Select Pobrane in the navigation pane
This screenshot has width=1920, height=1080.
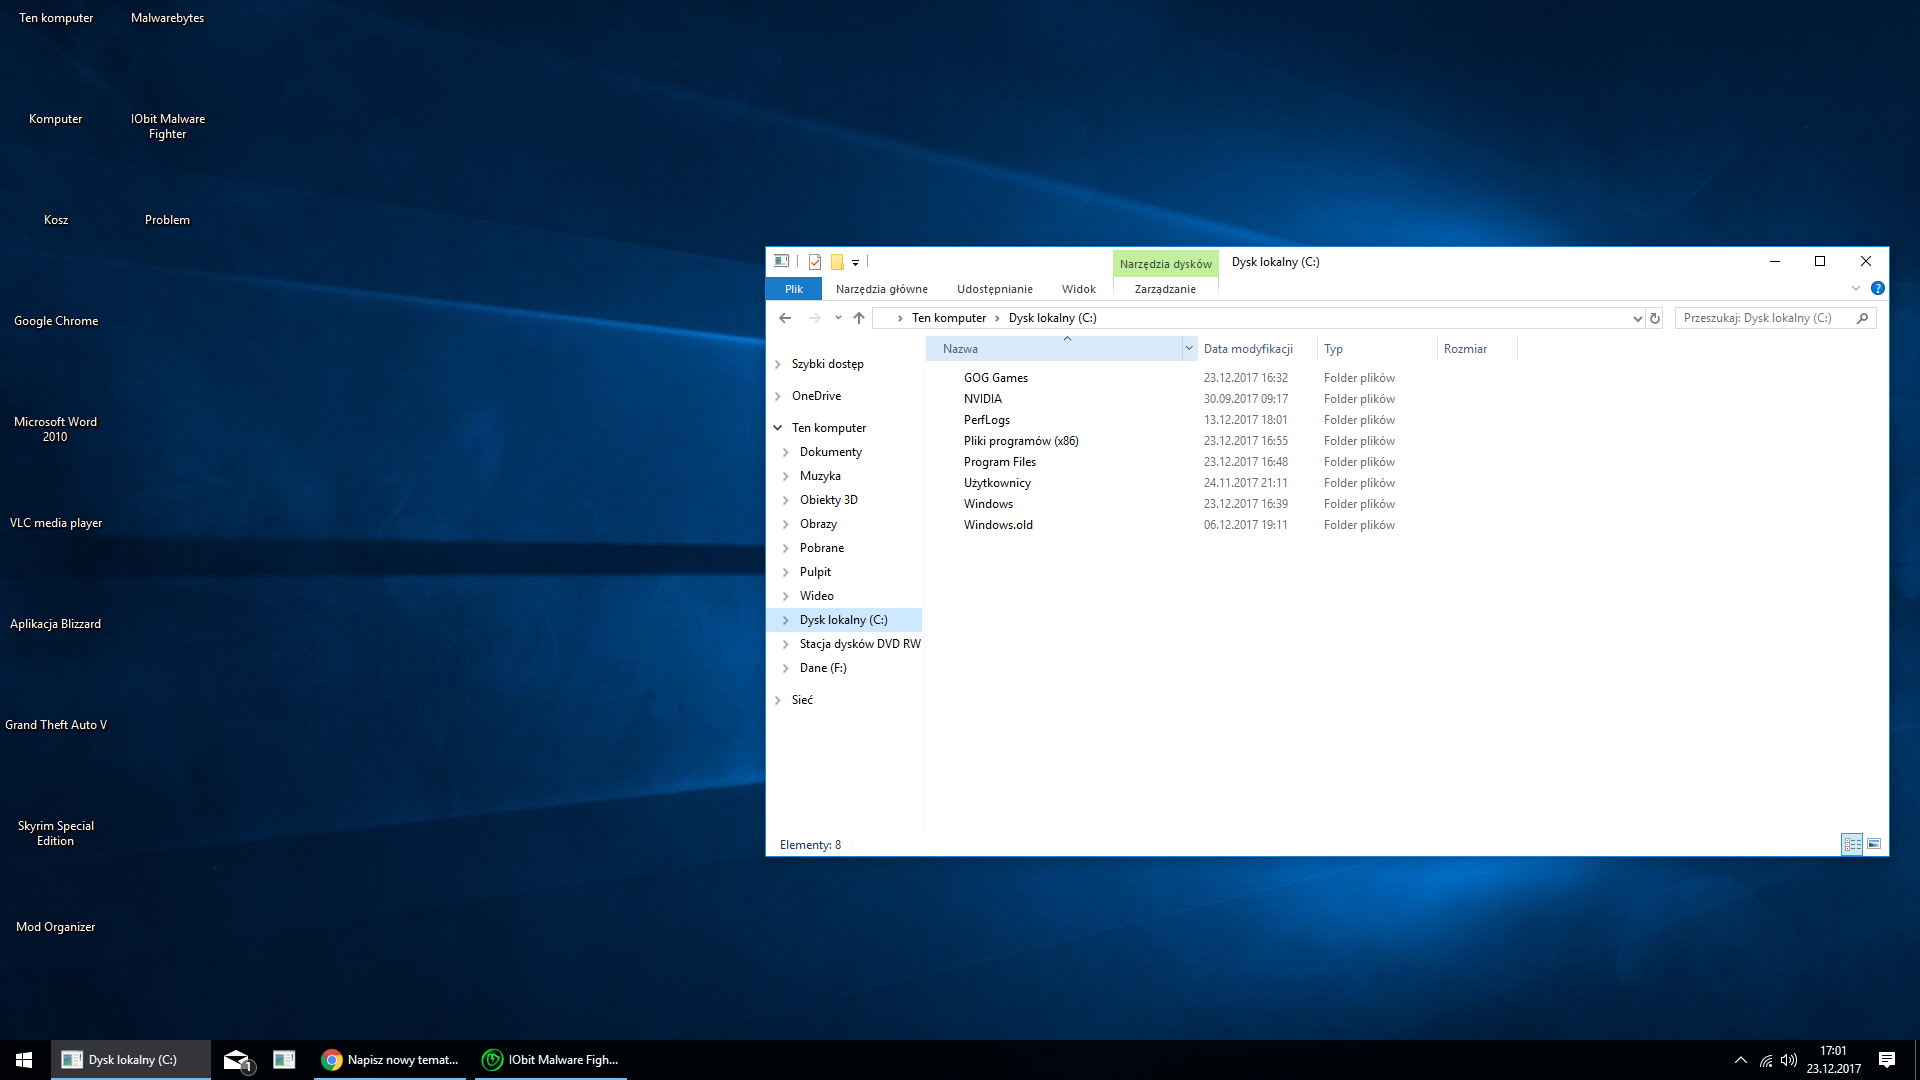click(x=822, y=548)
